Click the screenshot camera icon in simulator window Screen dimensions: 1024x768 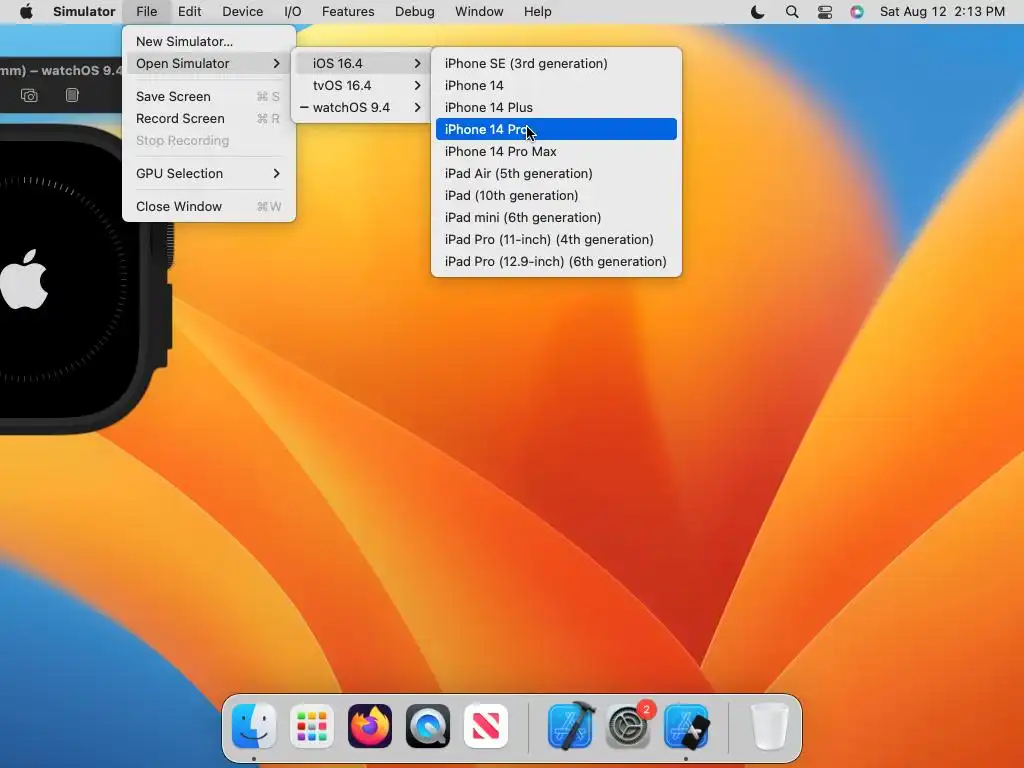(29, 95)
